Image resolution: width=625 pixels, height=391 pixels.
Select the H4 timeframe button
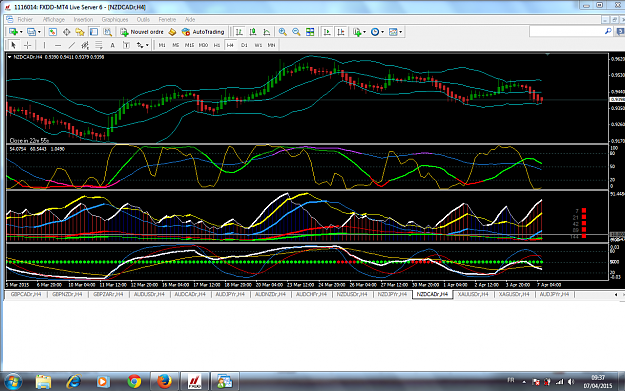coord(230,45)
